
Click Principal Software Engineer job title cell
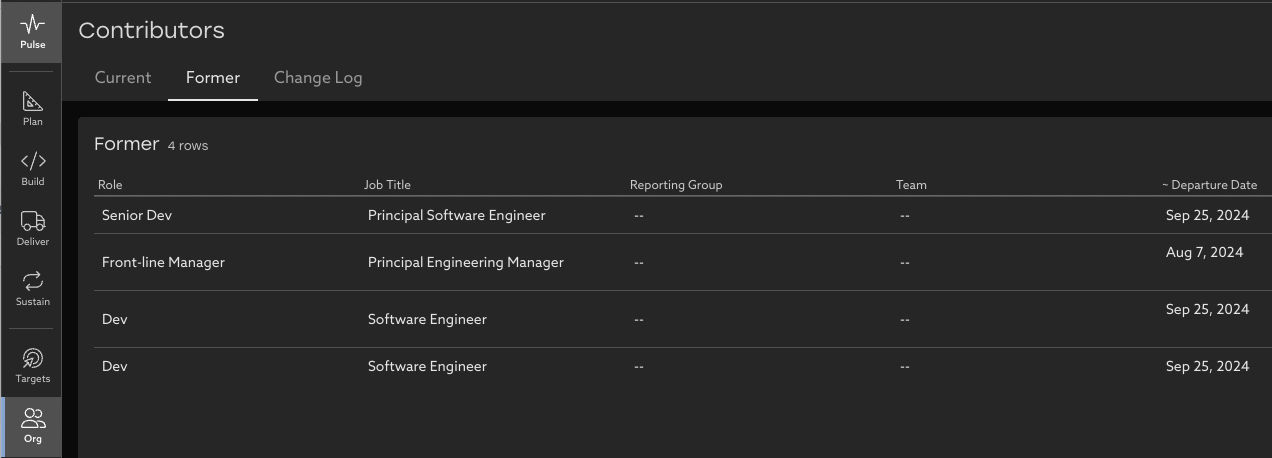tap(457, 215)
